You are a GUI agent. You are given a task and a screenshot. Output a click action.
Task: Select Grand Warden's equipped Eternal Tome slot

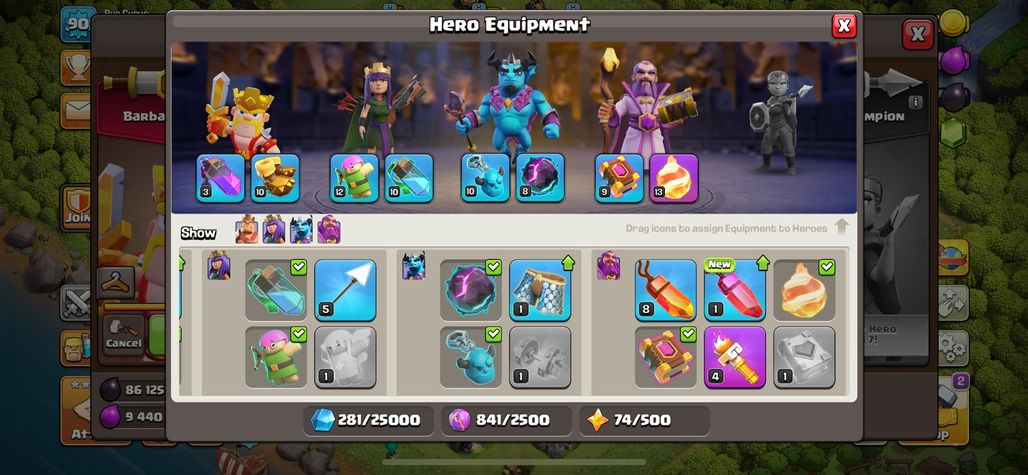[x=620, y=178]
